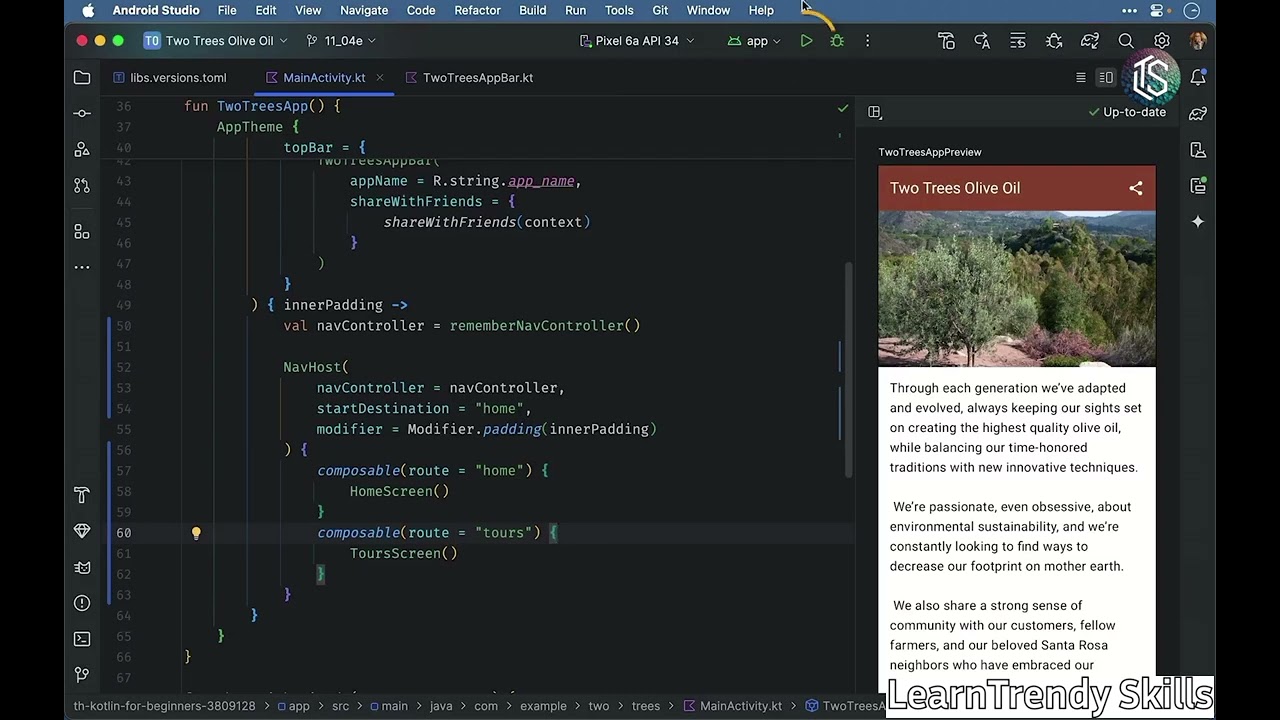1280x720 pixels.
Task: Open the Running Devices tool window
Action: point(1198,185)
